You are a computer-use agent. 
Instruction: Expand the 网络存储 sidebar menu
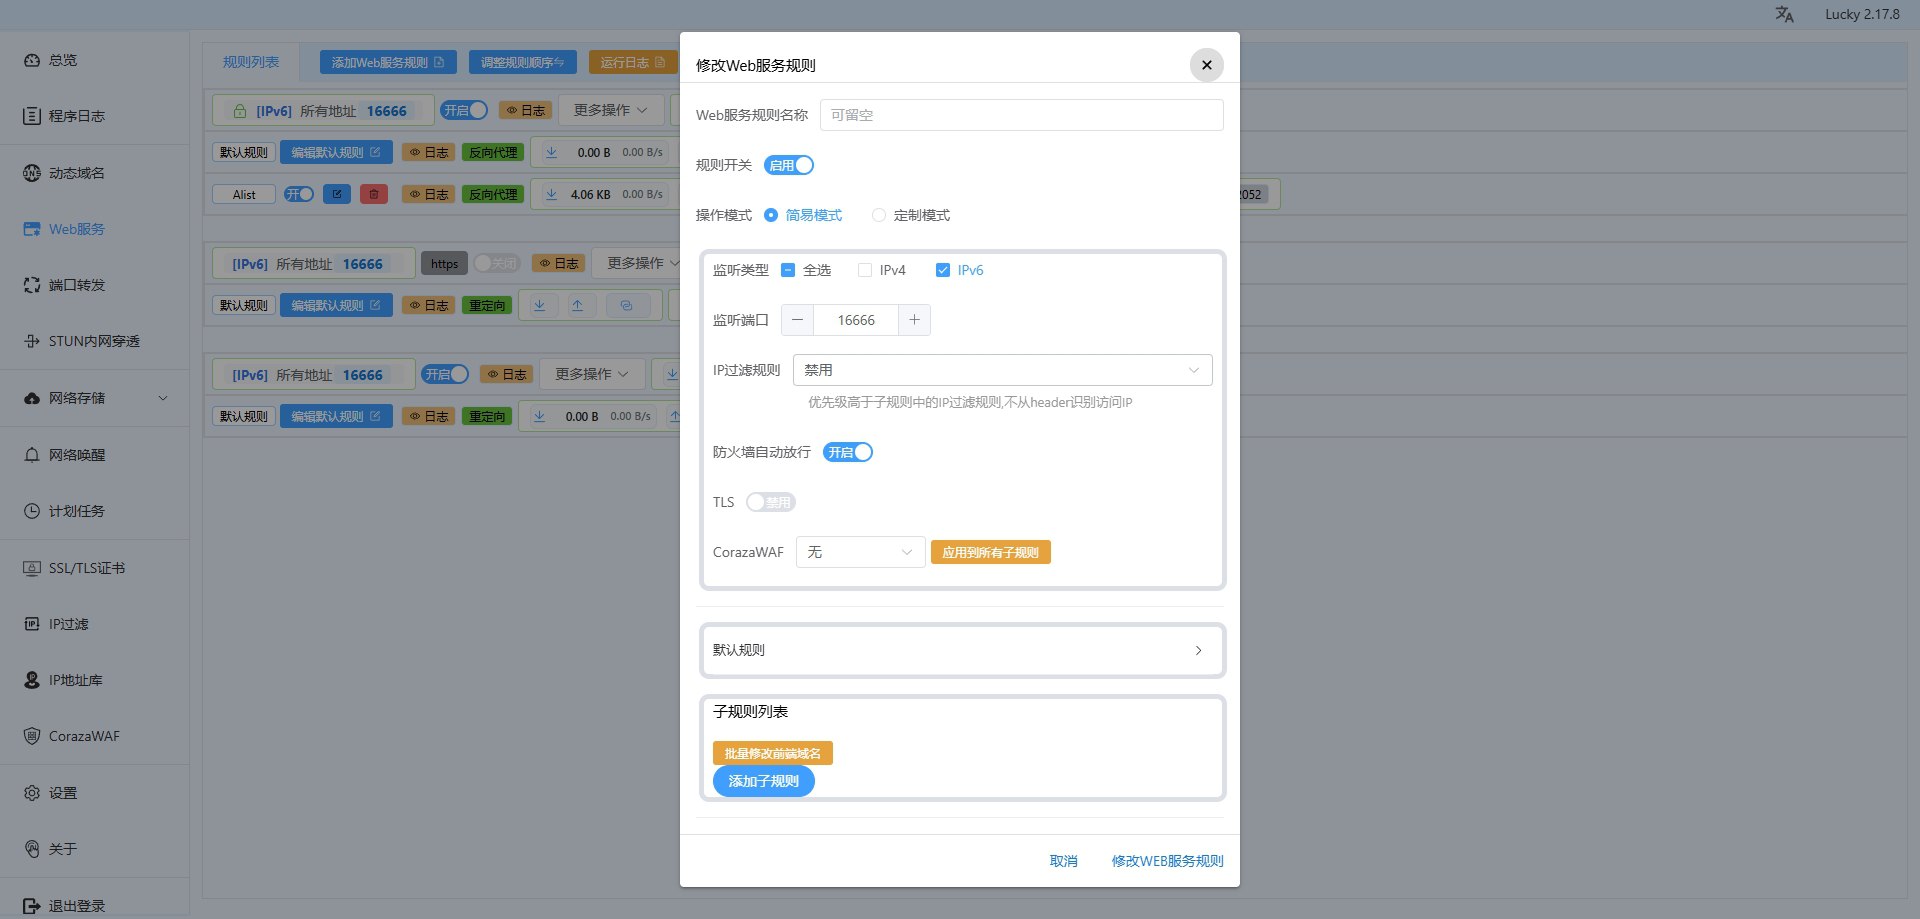tap(95, 398)
